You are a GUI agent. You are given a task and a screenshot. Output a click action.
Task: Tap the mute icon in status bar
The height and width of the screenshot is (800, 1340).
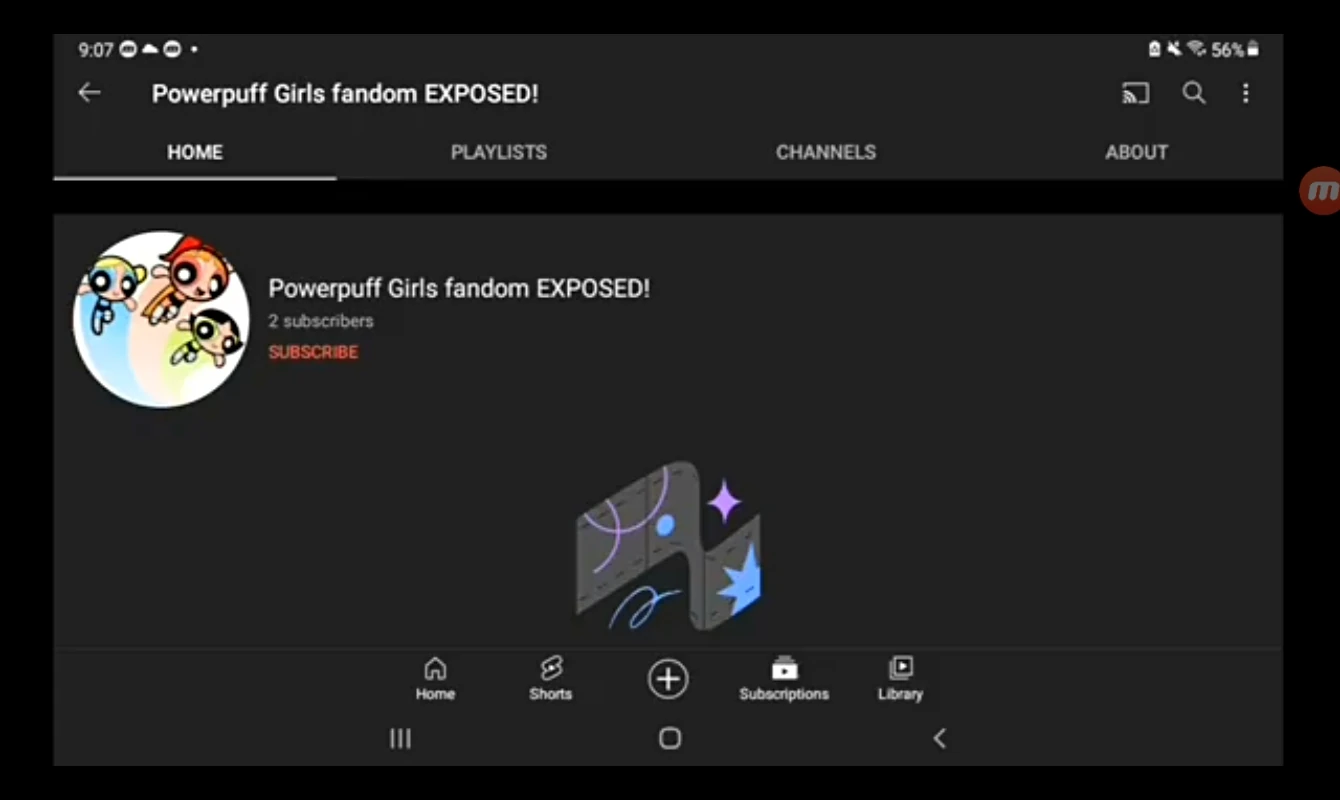point(1175,49)
